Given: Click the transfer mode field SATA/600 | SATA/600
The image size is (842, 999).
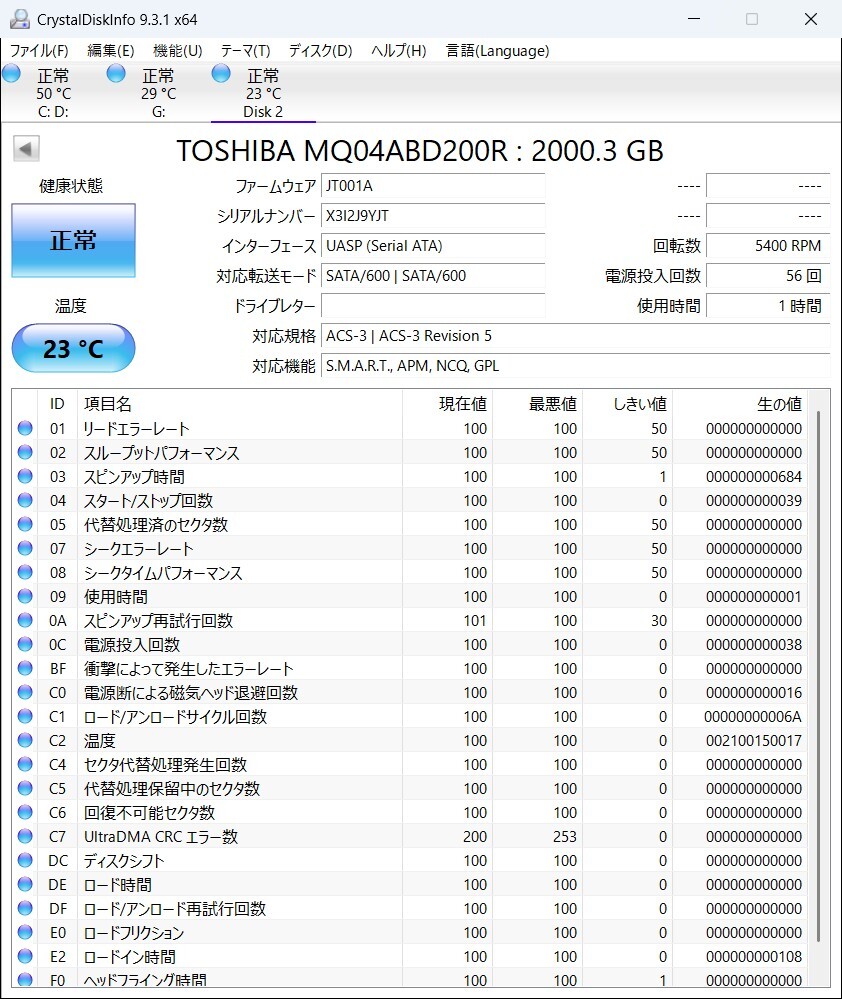Looking at the screenshot, I should pyautogui.click(x=433, y=276).
